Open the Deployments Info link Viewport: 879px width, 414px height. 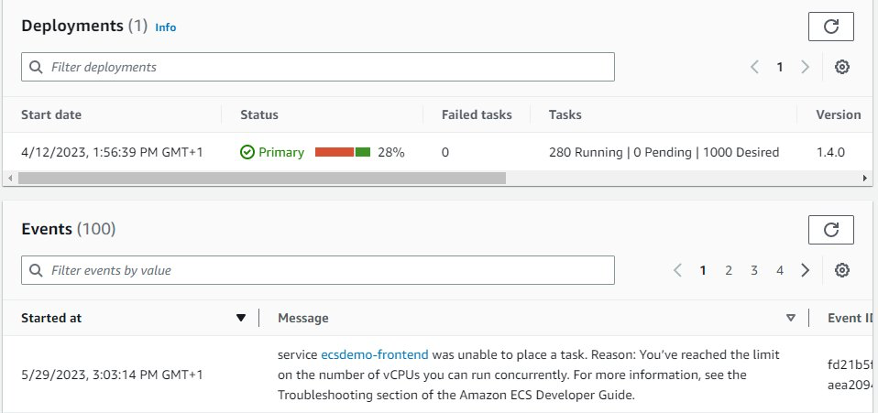tap(165, 27)
